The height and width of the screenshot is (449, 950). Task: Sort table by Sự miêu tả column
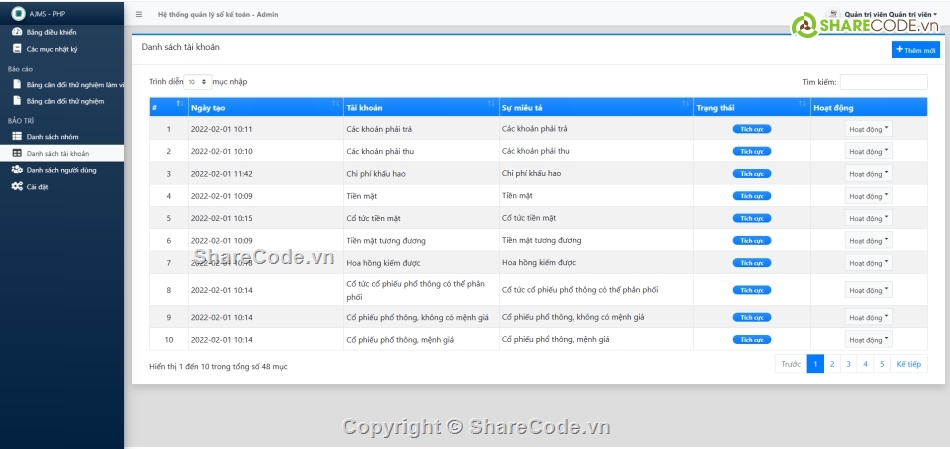point(596,107)
